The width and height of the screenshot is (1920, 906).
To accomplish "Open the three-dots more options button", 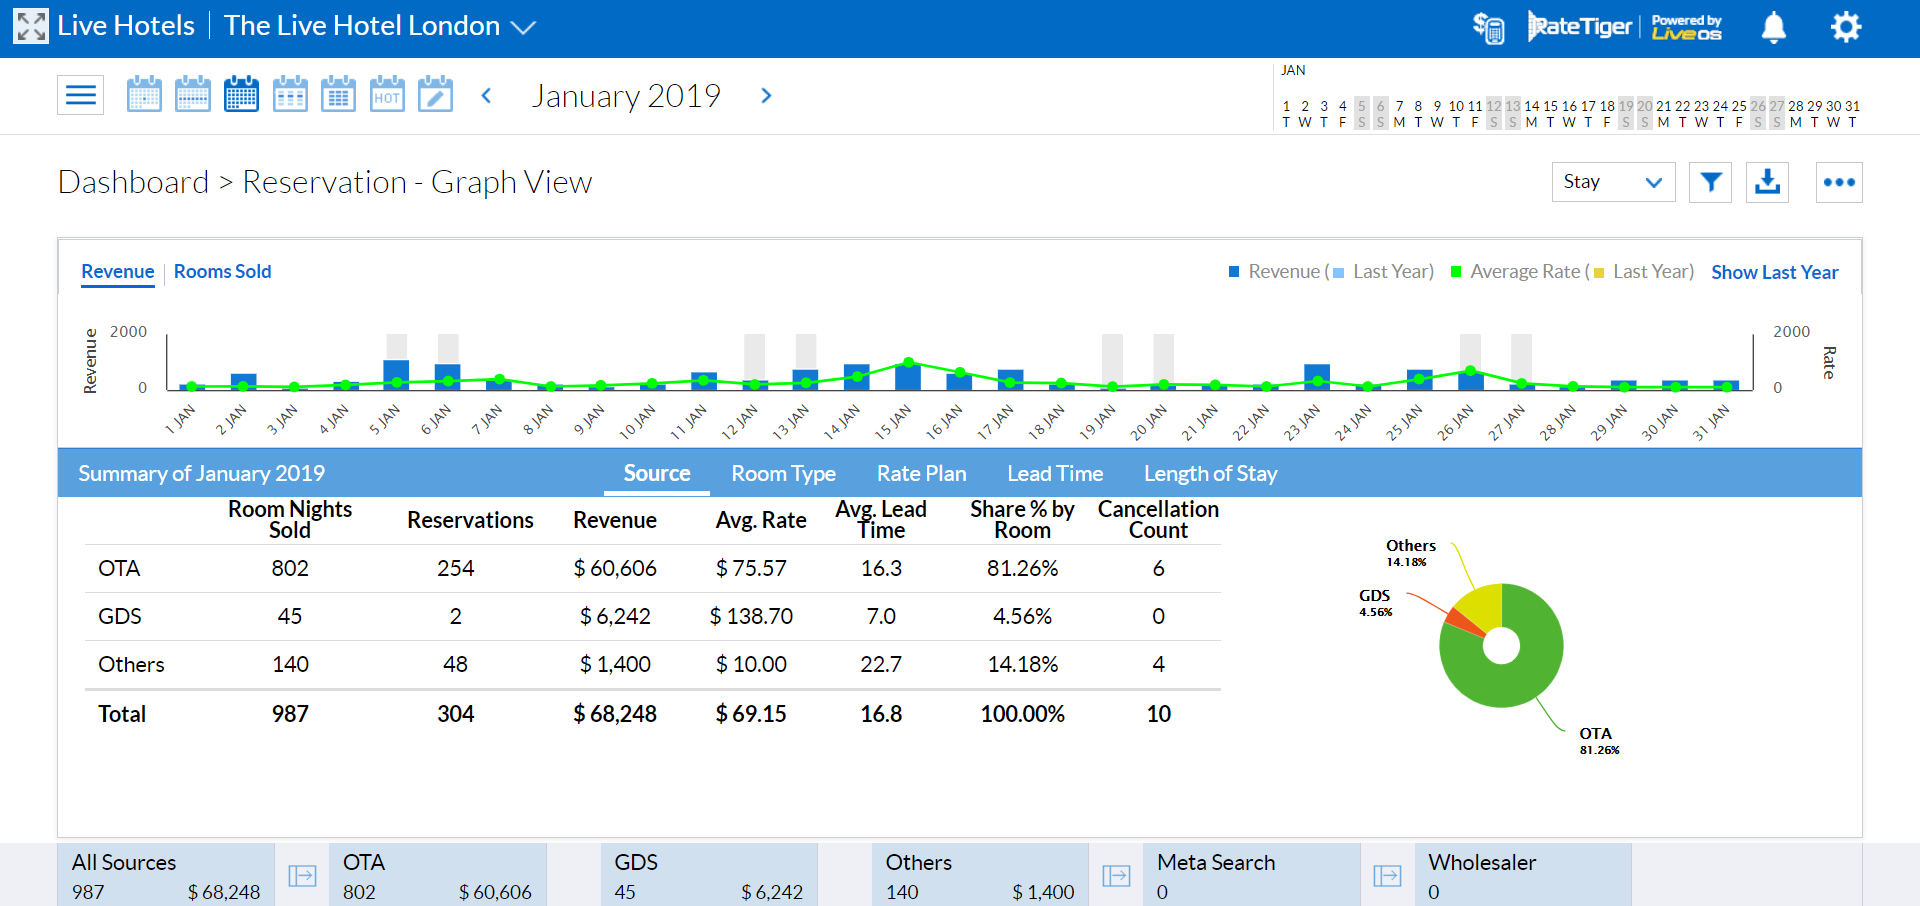I will click(x=1839, y=182).
